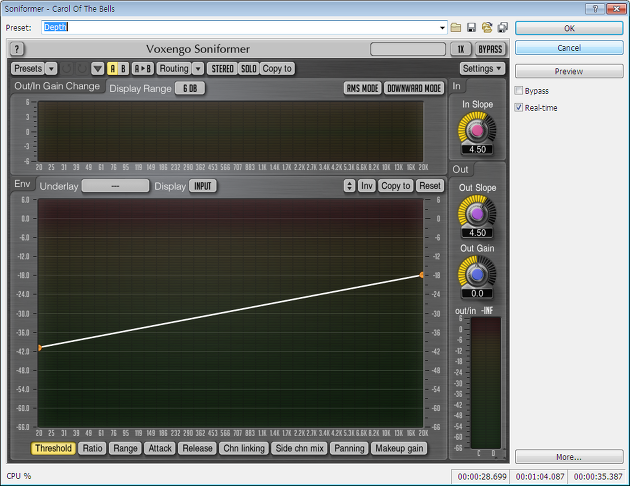Click the Inv button

[x=366, y=186]
